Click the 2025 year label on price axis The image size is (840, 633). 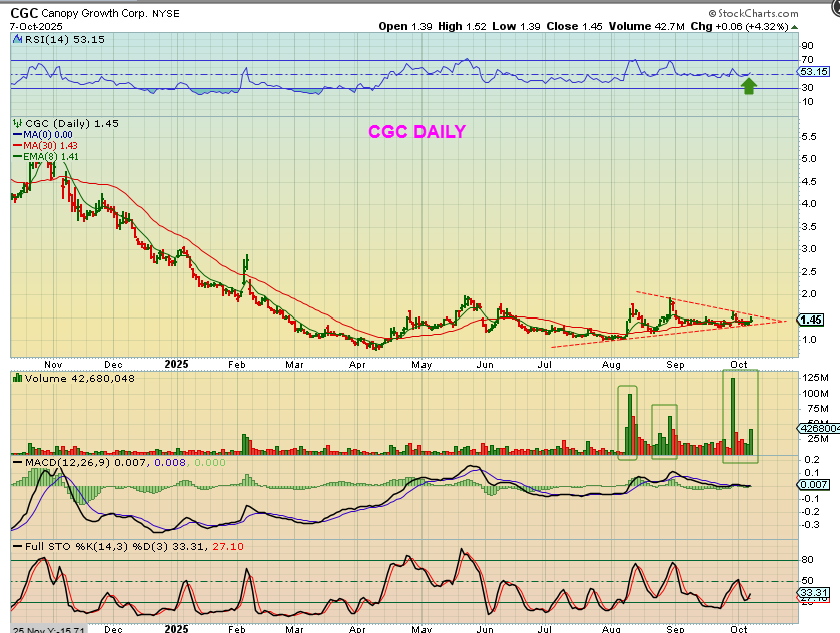click(176, 366)
